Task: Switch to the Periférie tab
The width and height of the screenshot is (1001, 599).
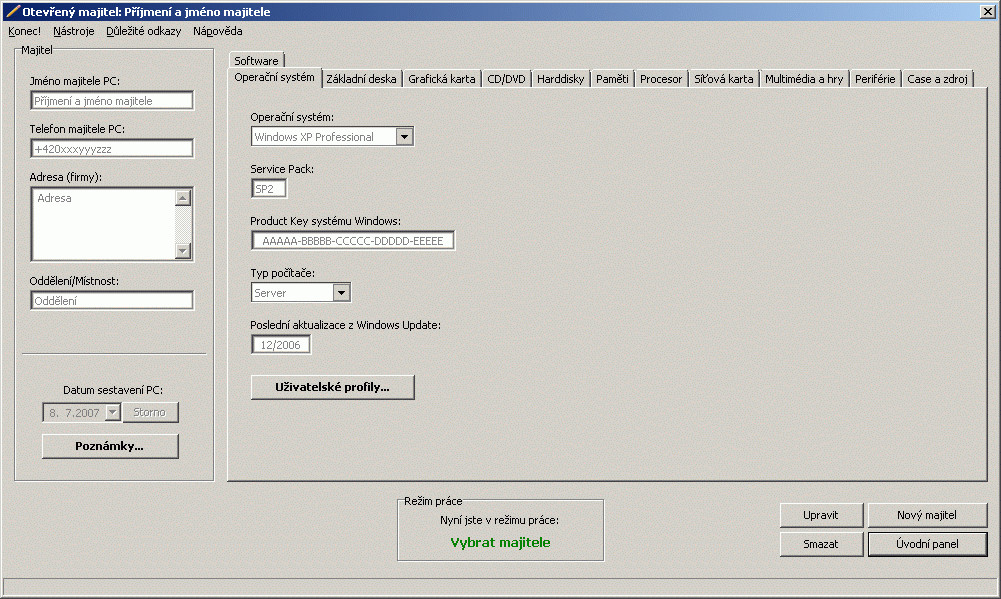Action: (875, 79)
